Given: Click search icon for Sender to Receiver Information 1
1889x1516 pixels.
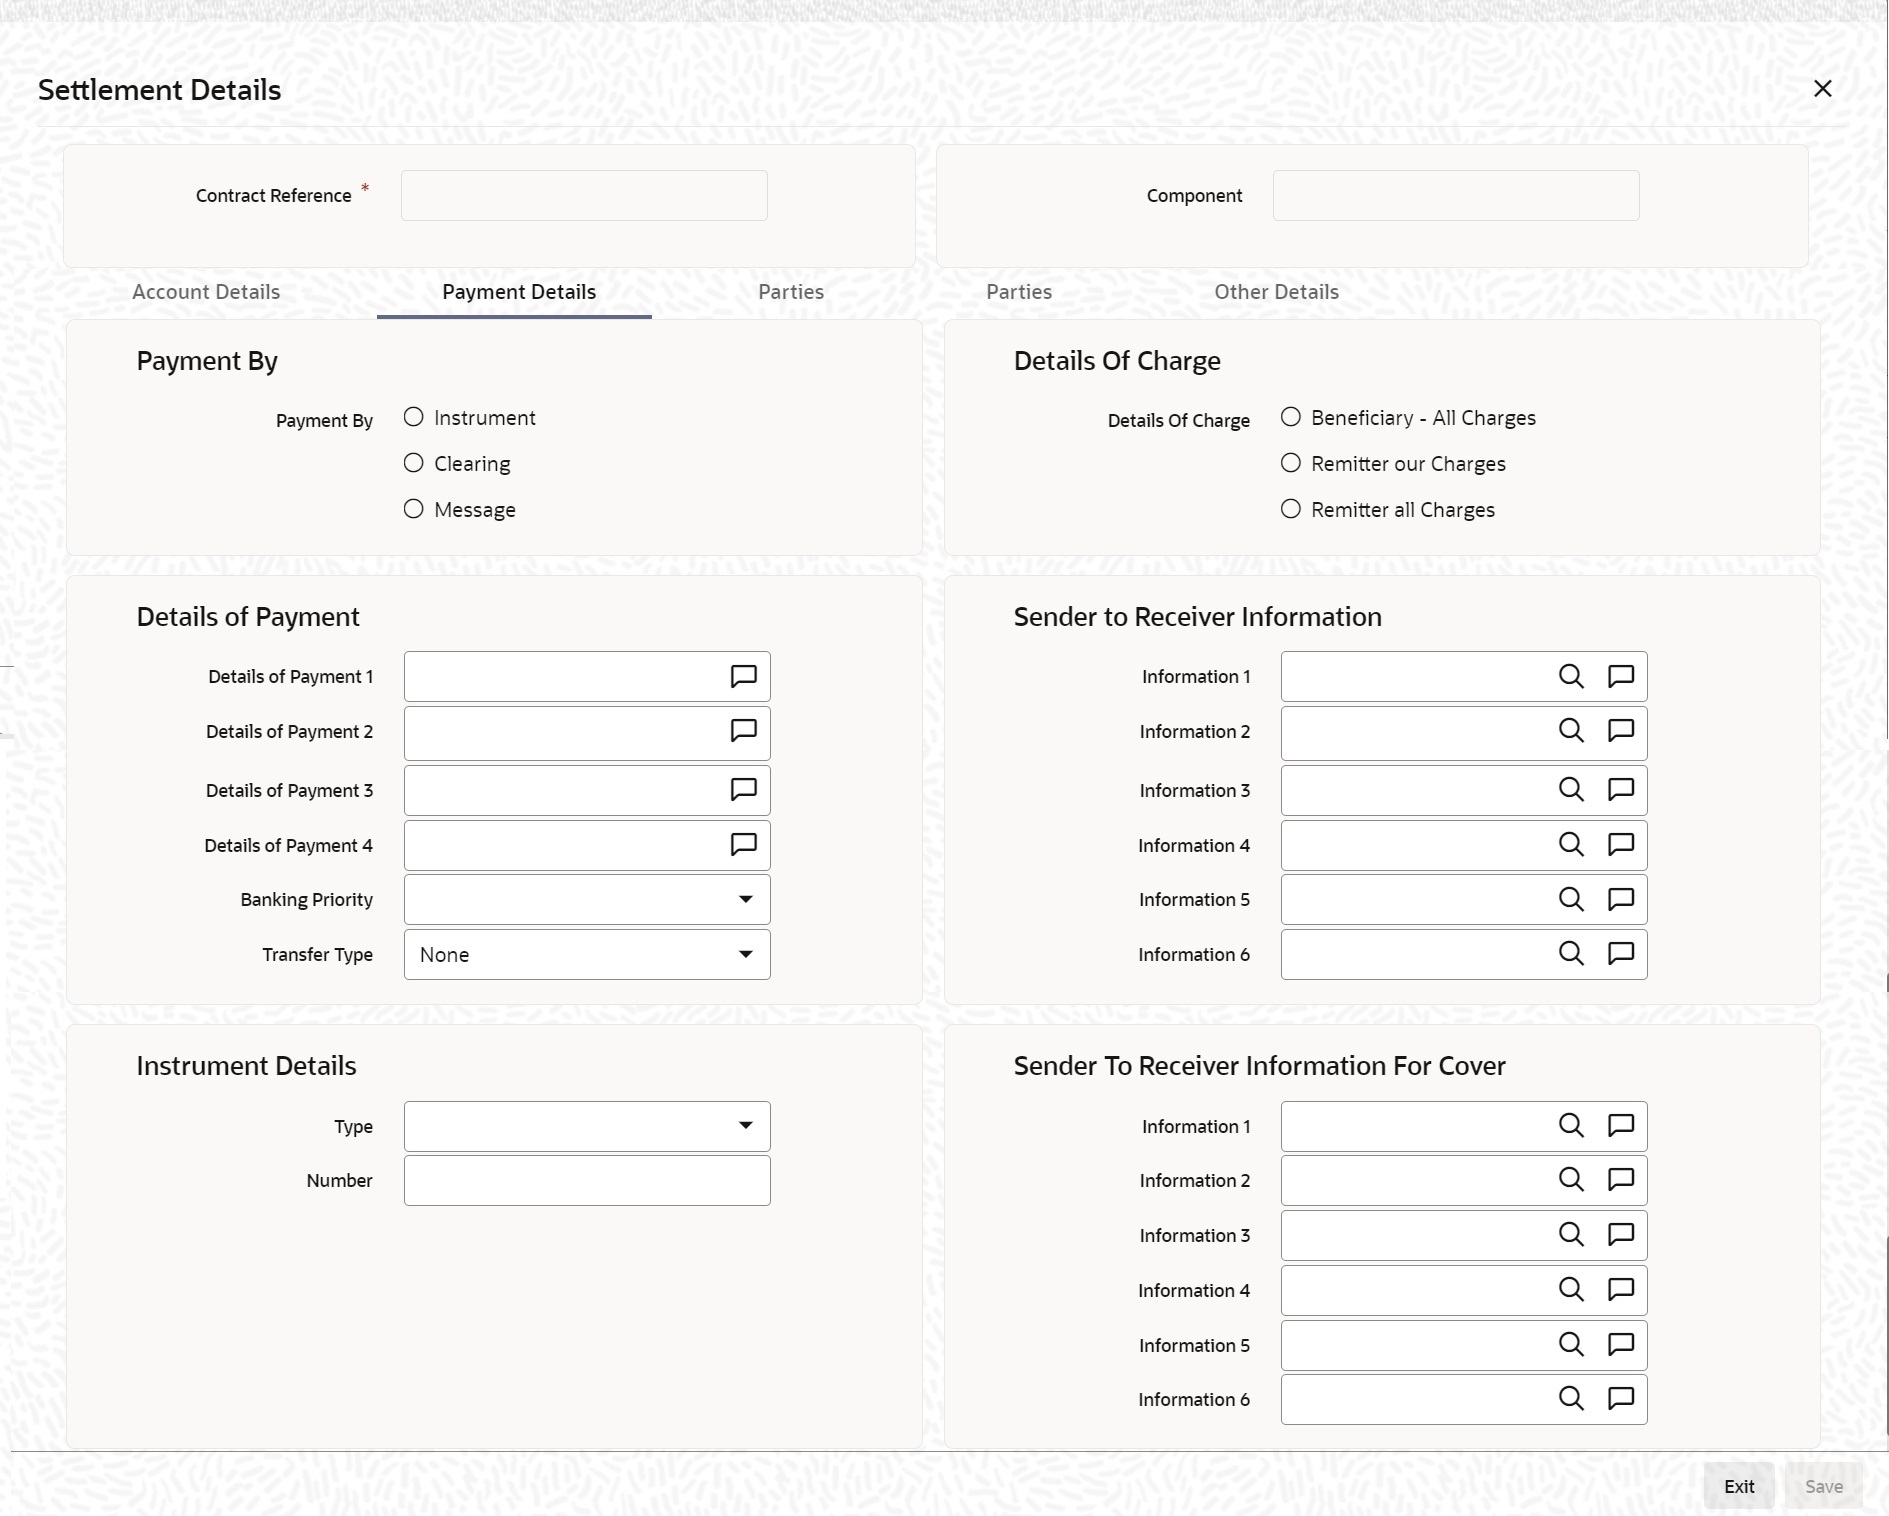Looking at the screenshot, I should tap(1571, 677).
